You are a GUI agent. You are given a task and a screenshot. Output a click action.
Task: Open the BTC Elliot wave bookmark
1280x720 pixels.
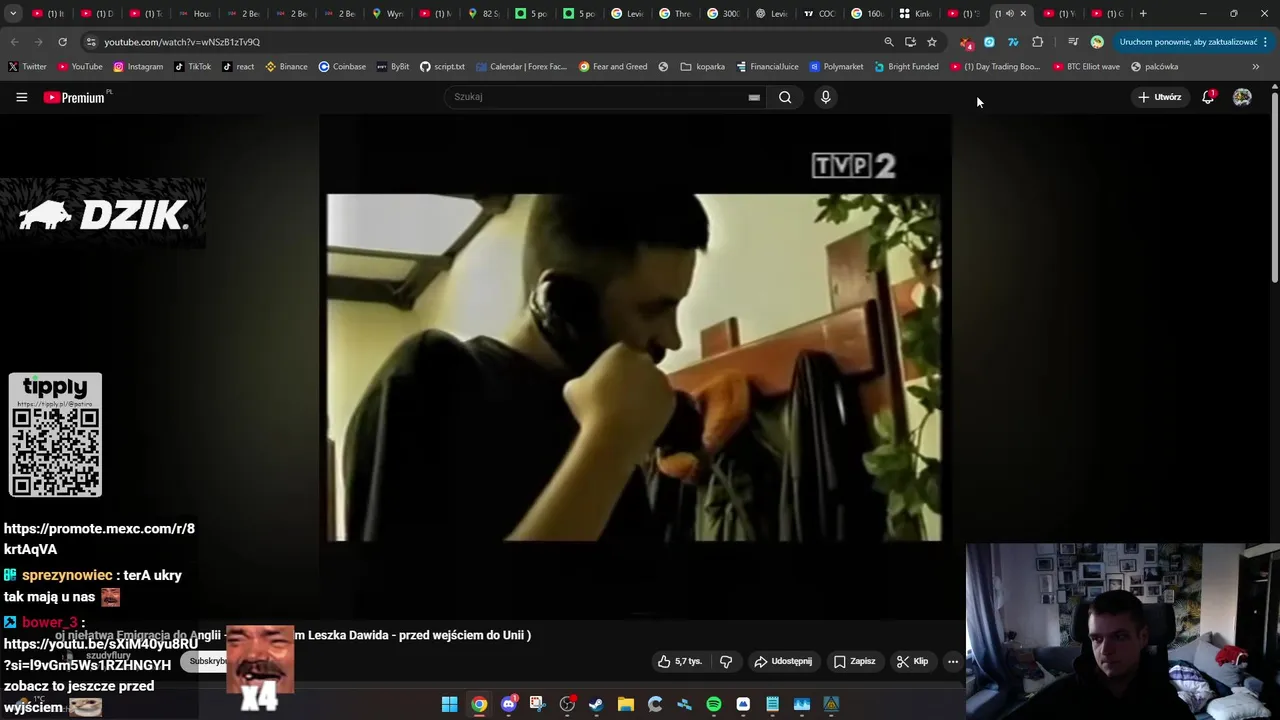pos(1086,67)
